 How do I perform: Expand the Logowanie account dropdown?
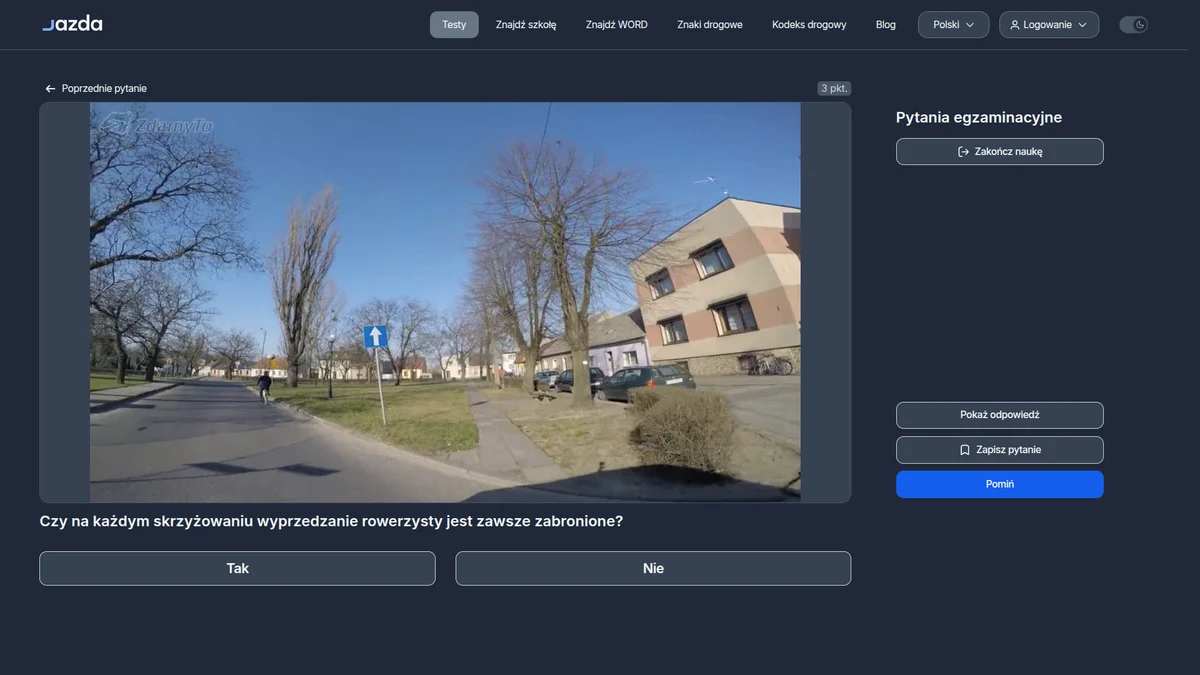[x=1048, y=25]
